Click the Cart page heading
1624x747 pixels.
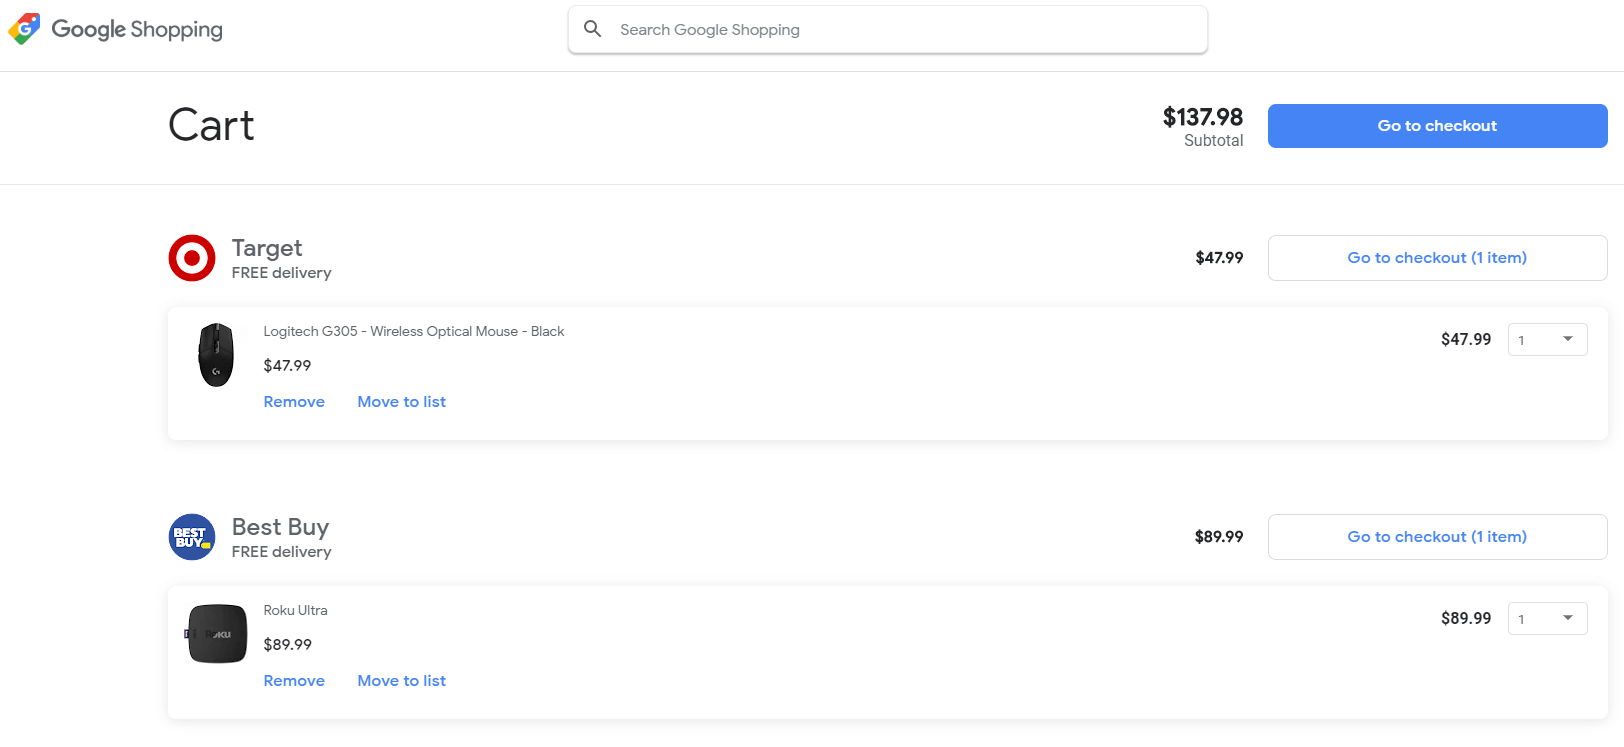[x=211, y=126]
